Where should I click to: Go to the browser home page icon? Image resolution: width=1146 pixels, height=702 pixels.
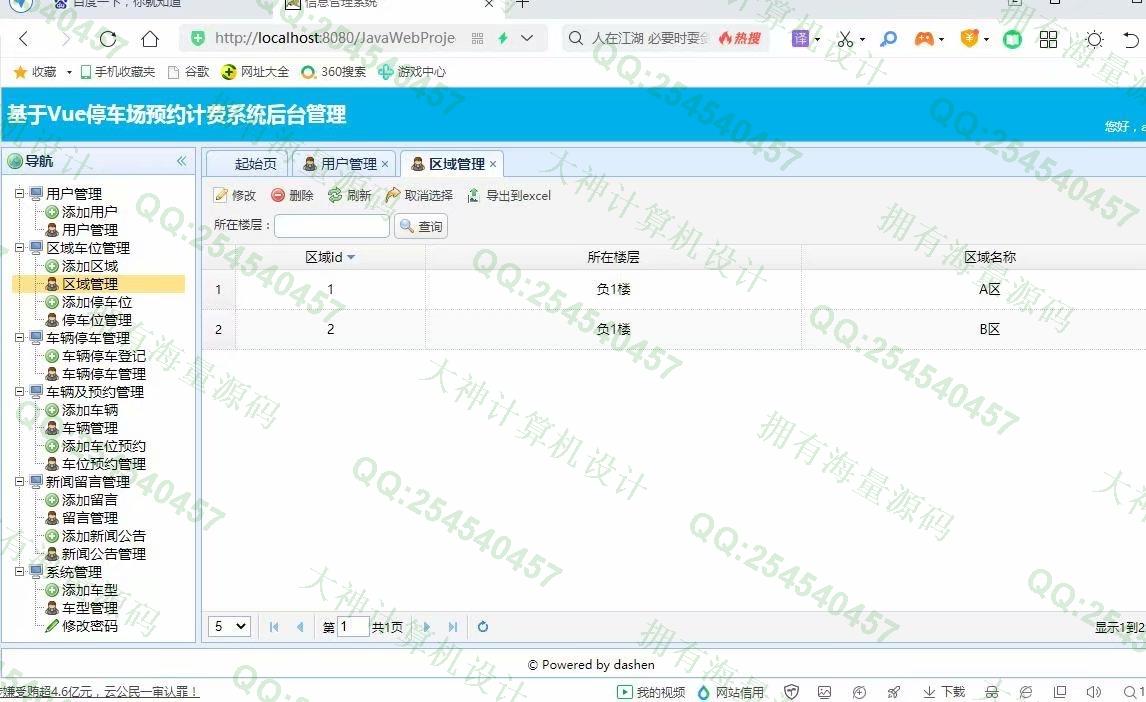tap(150, 39)
